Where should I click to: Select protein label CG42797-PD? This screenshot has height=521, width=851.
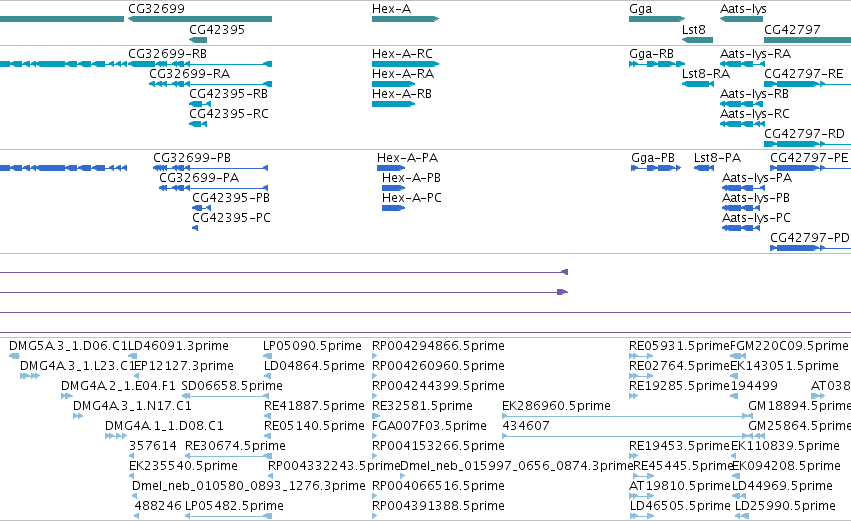coord(809,238)
